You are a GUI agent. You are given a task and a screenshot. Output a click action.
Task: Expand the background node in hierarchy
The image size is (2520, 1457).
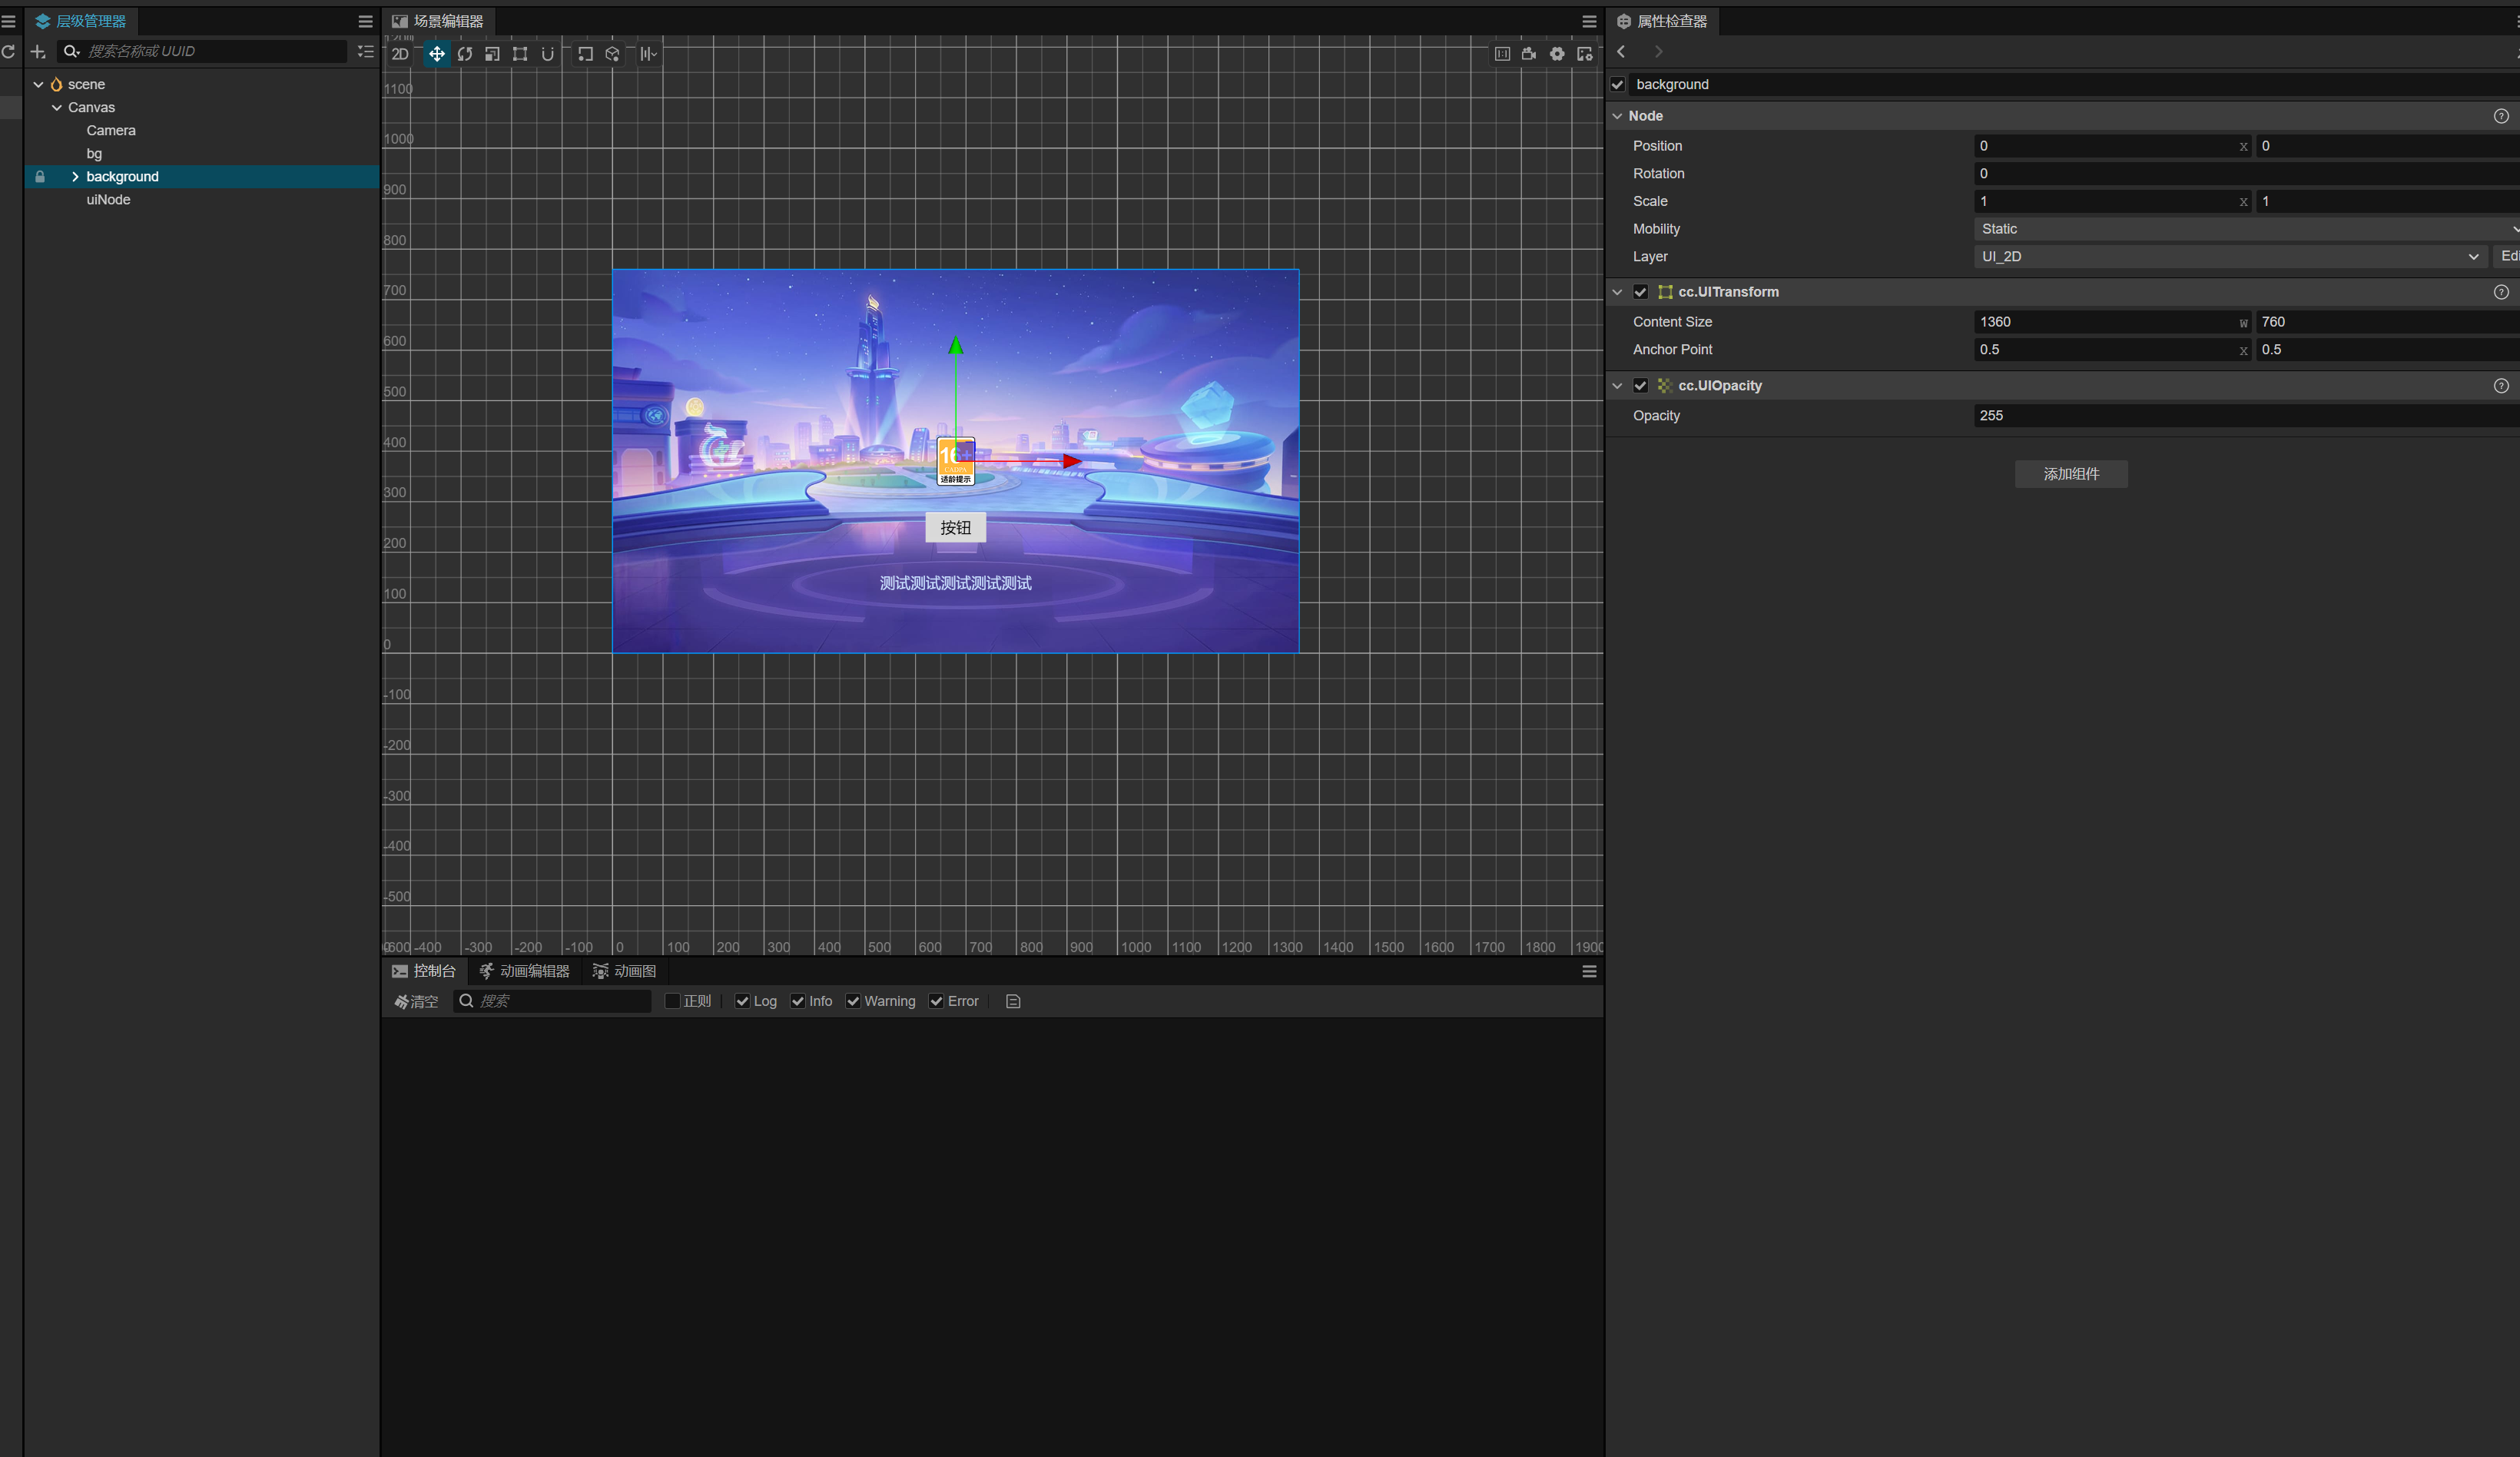point(75,176)
